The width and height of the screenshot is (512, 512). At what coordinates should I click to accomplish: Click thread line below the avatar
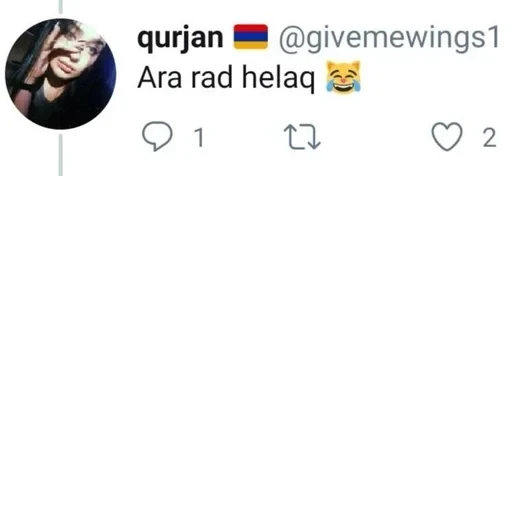pyautogui.click(x=61, y=155)
